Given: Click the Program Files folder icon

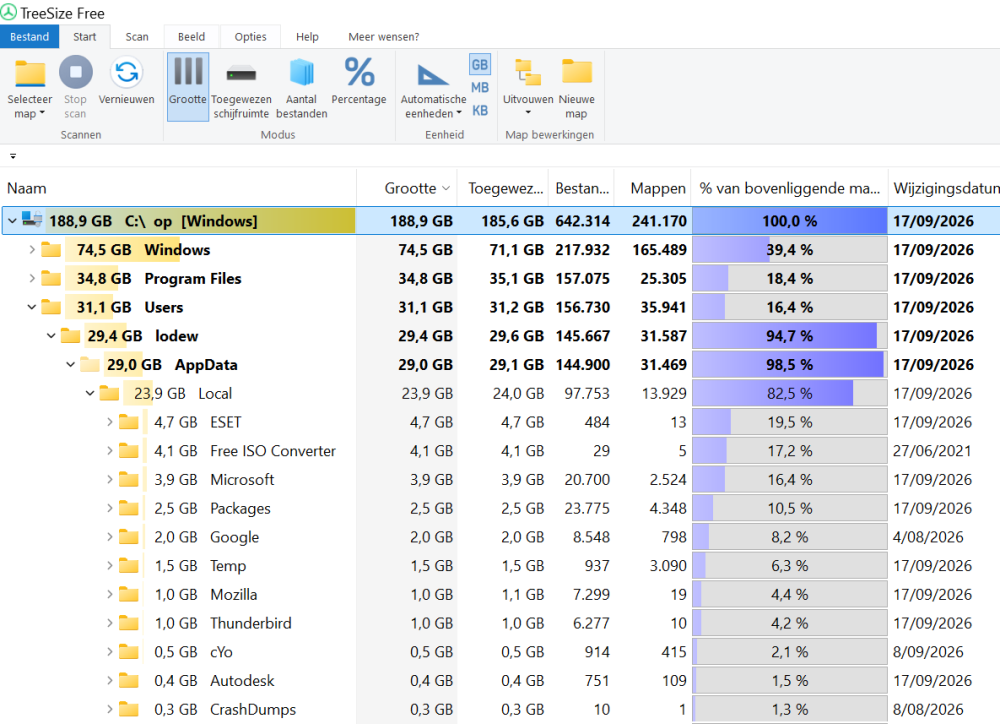Looking at the screenshot, I should (x=51, y=277).
